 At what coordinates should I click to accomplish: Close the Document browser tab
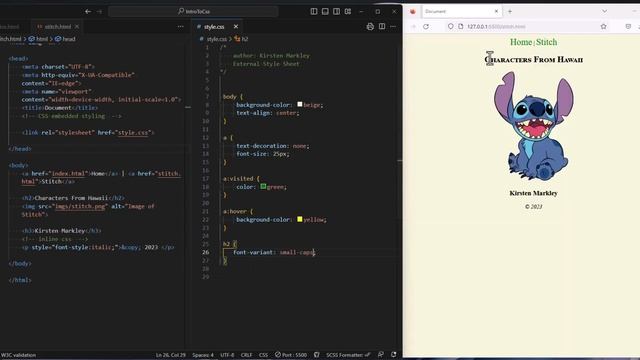click(496, 11)
